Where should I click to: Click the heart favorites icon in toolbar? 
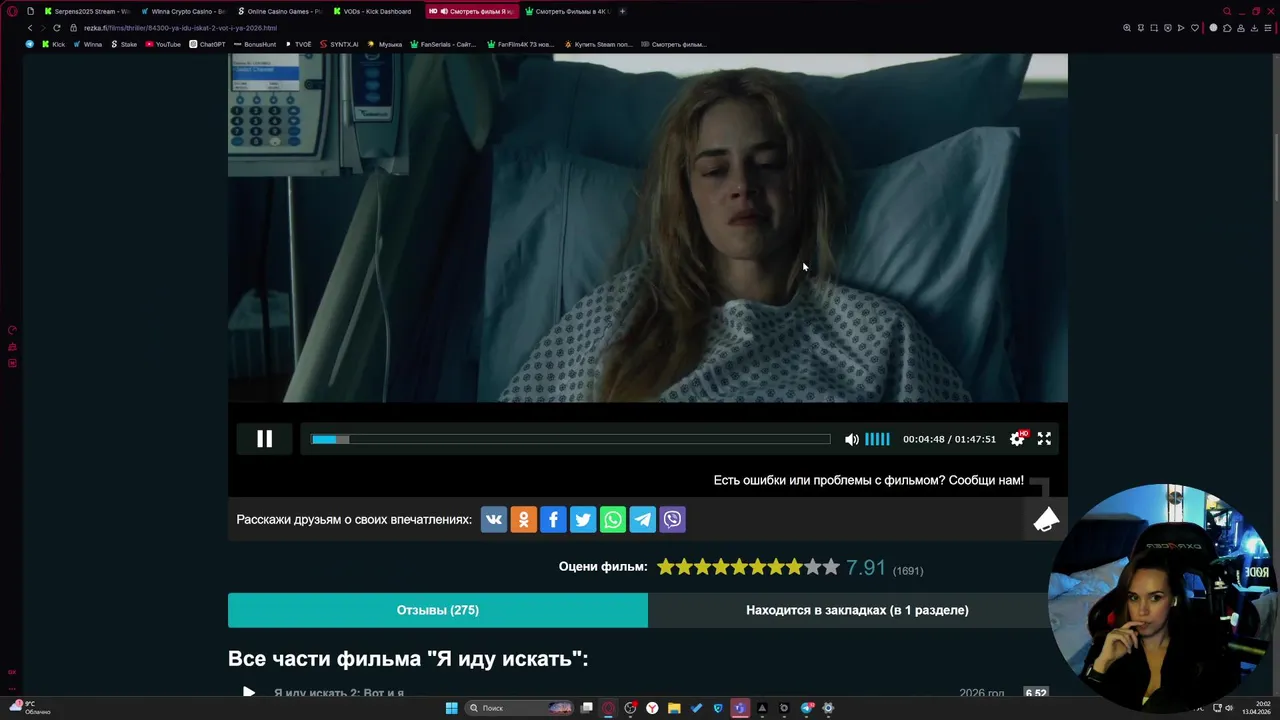point(1195,28)
